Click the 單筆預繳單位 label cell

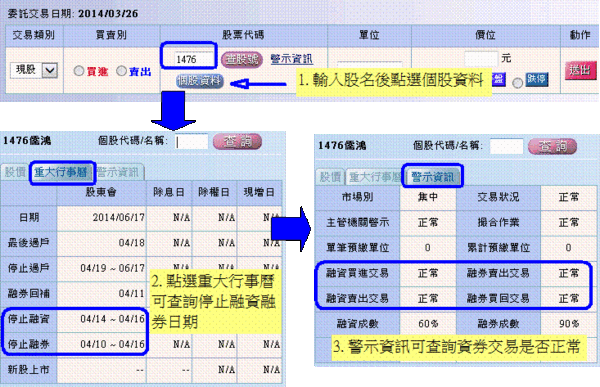pos(357,248)
